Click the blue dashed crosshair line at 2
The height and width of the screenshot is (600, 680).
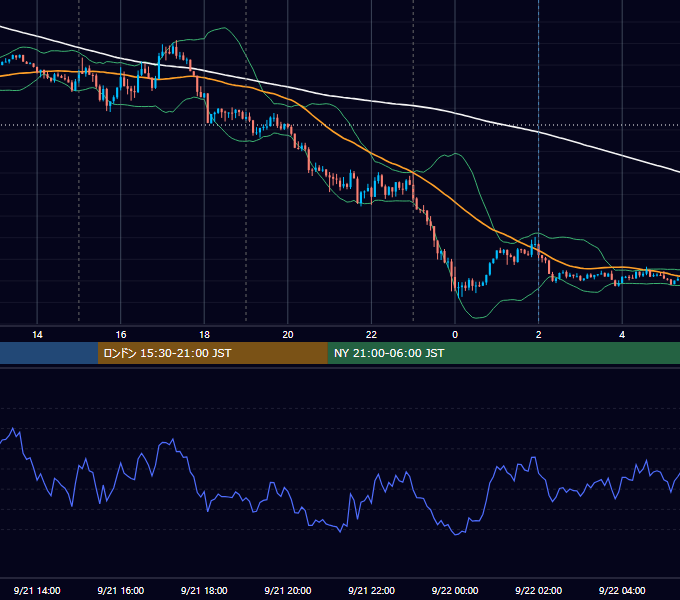click(x=539, y=161)
